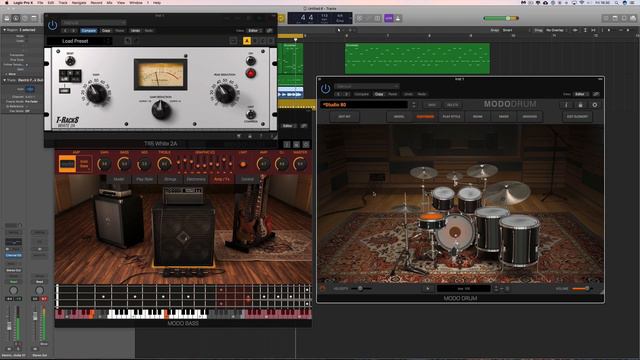Screen dimensions: 640x360
Task: Click the Treble knob in MODO BASS amp
Action: click(164, 164)
